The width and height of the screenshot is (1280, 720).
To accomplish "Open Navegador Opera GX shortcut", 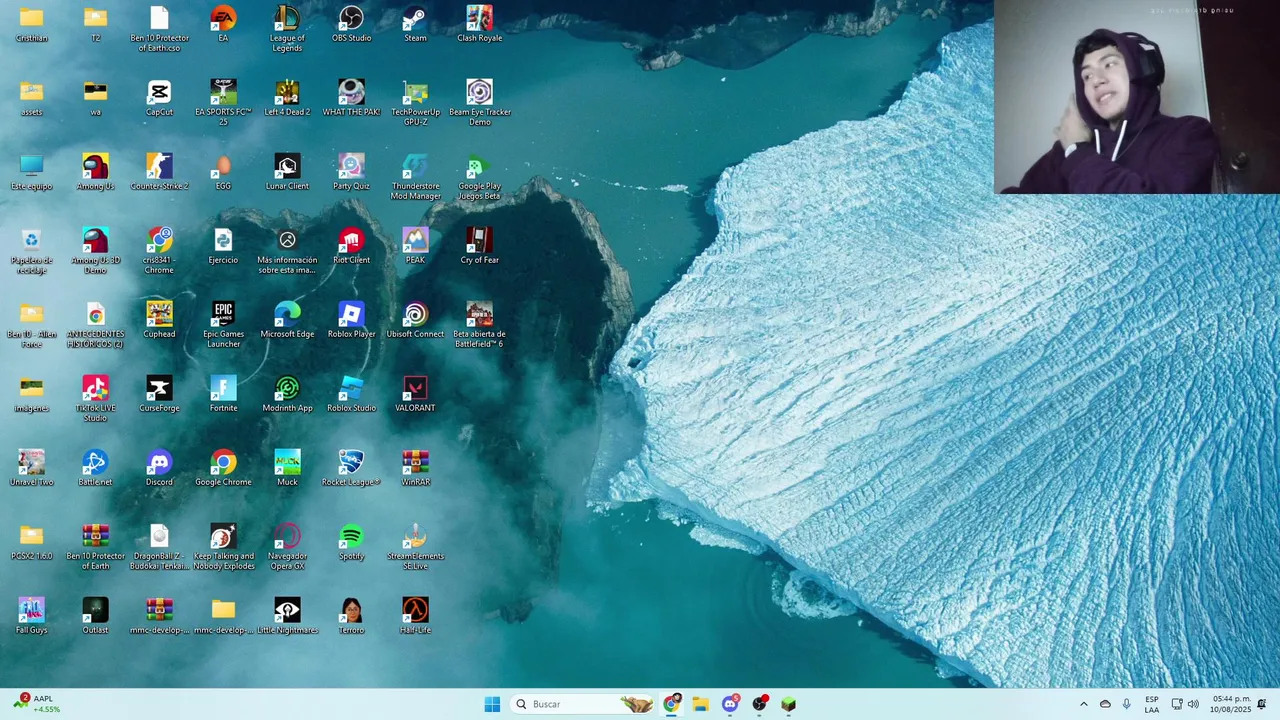I will pos(287,546).
